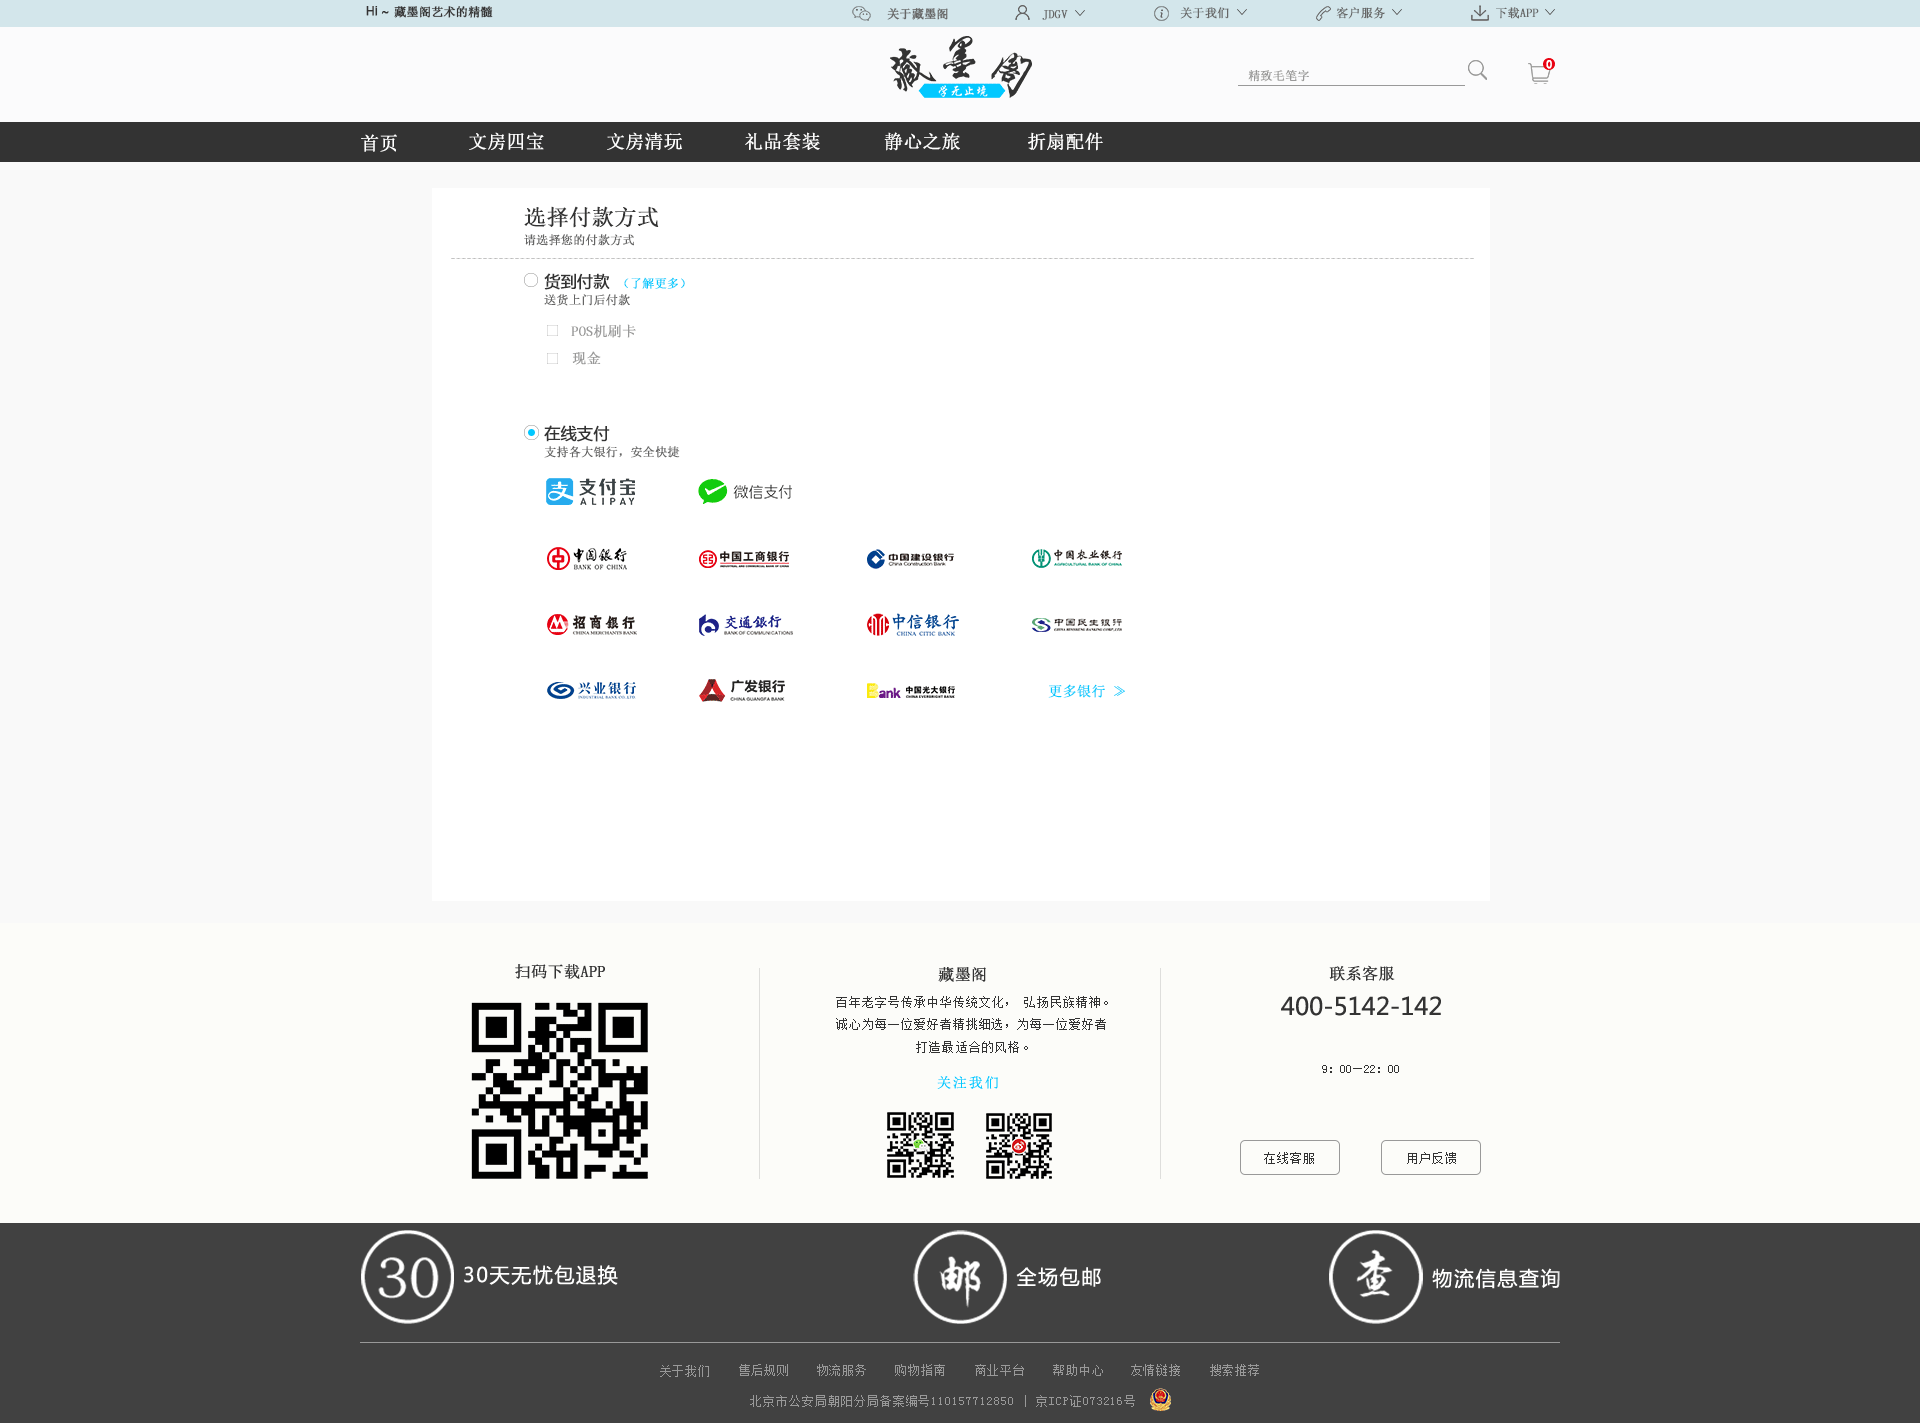
Task: Expand the 客户服务 dropdown
Action: tap(1361, 13)
